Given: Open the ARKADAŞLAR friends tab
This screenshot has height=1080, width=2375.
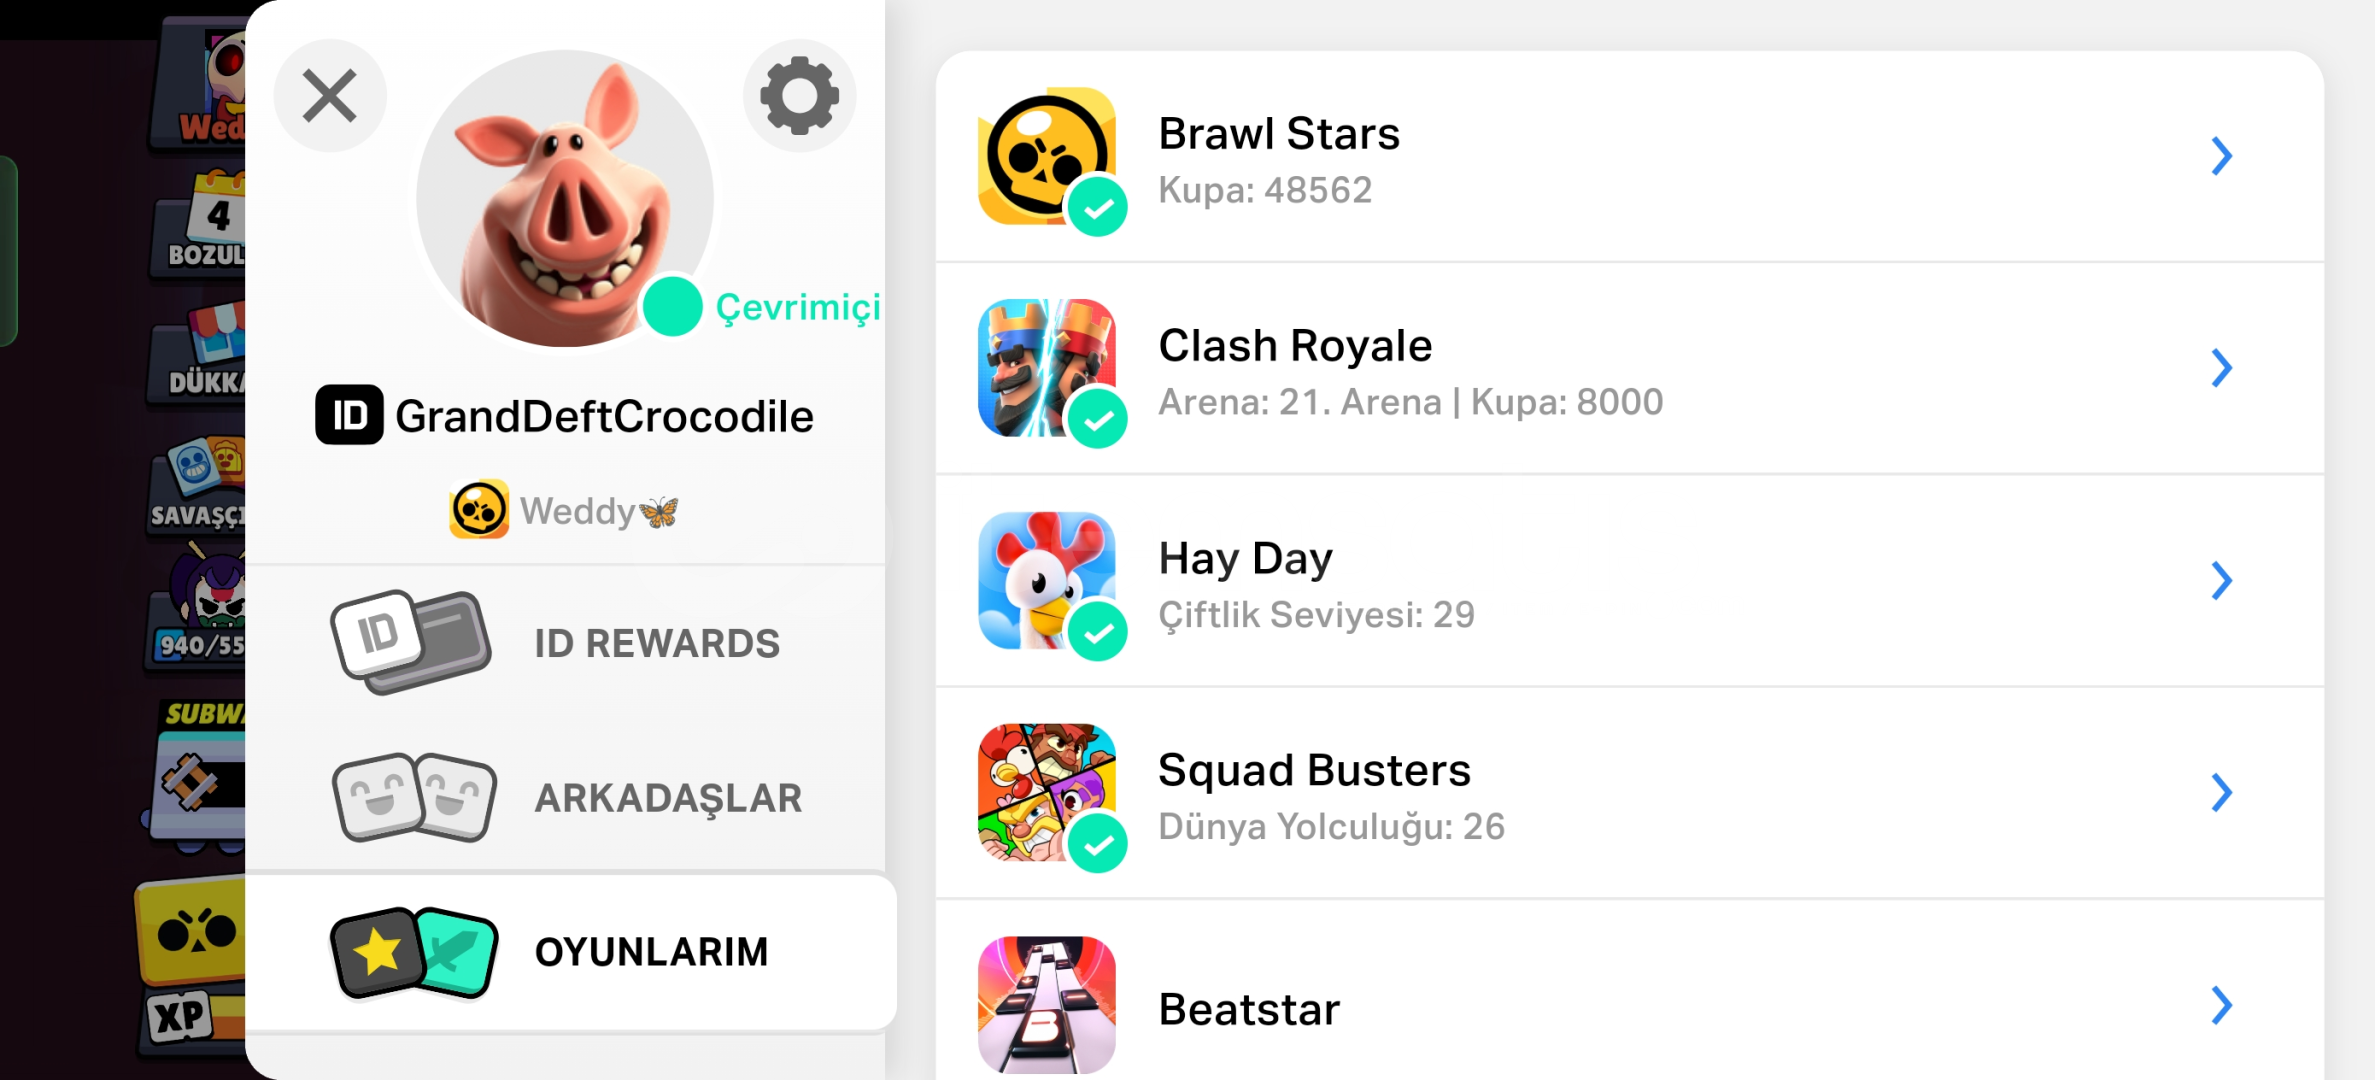Looking at the screenshot, I should pyautogui.click(x=566, y=798).
